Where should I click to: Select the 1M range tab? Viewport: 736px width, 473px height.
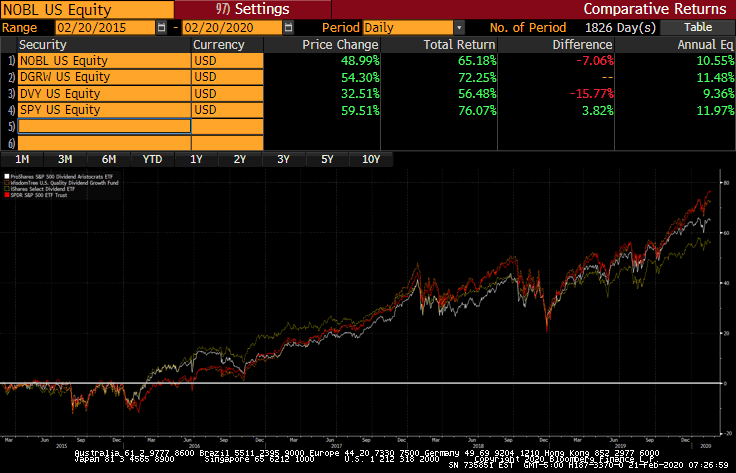(x=22, y=159)
